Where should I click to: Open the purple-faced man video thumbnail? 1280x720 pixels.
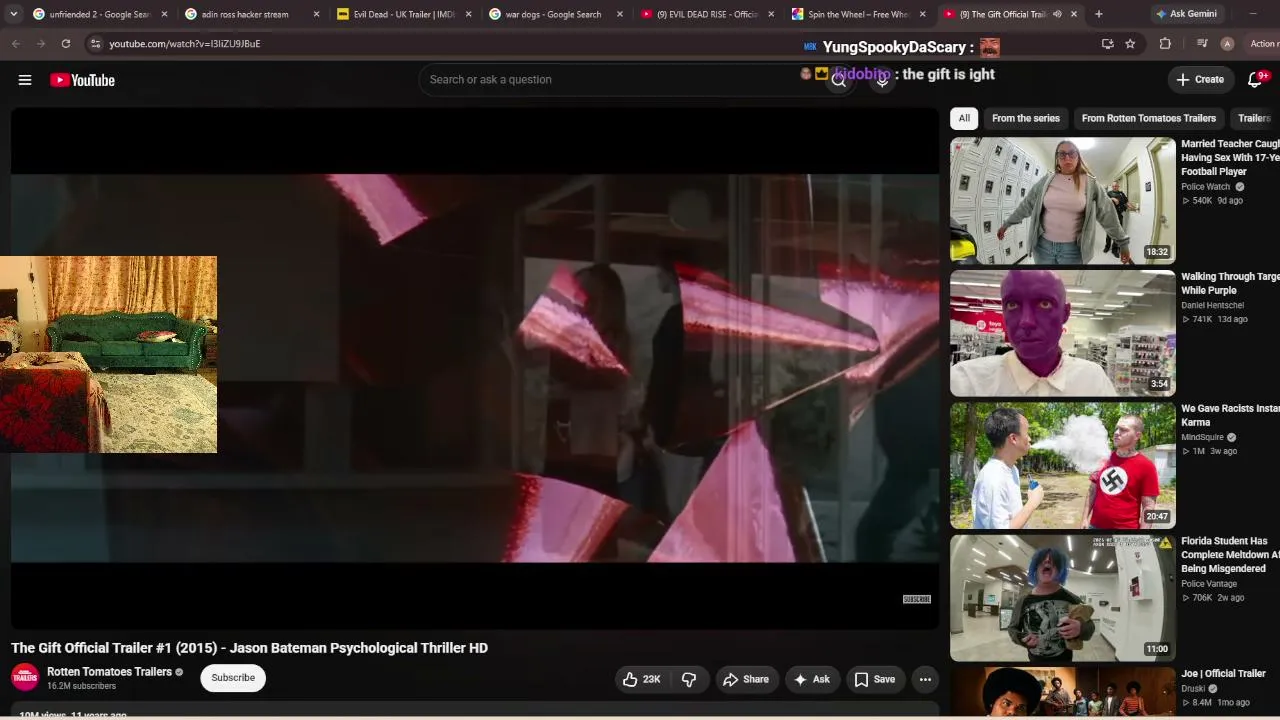[1063, 333]
